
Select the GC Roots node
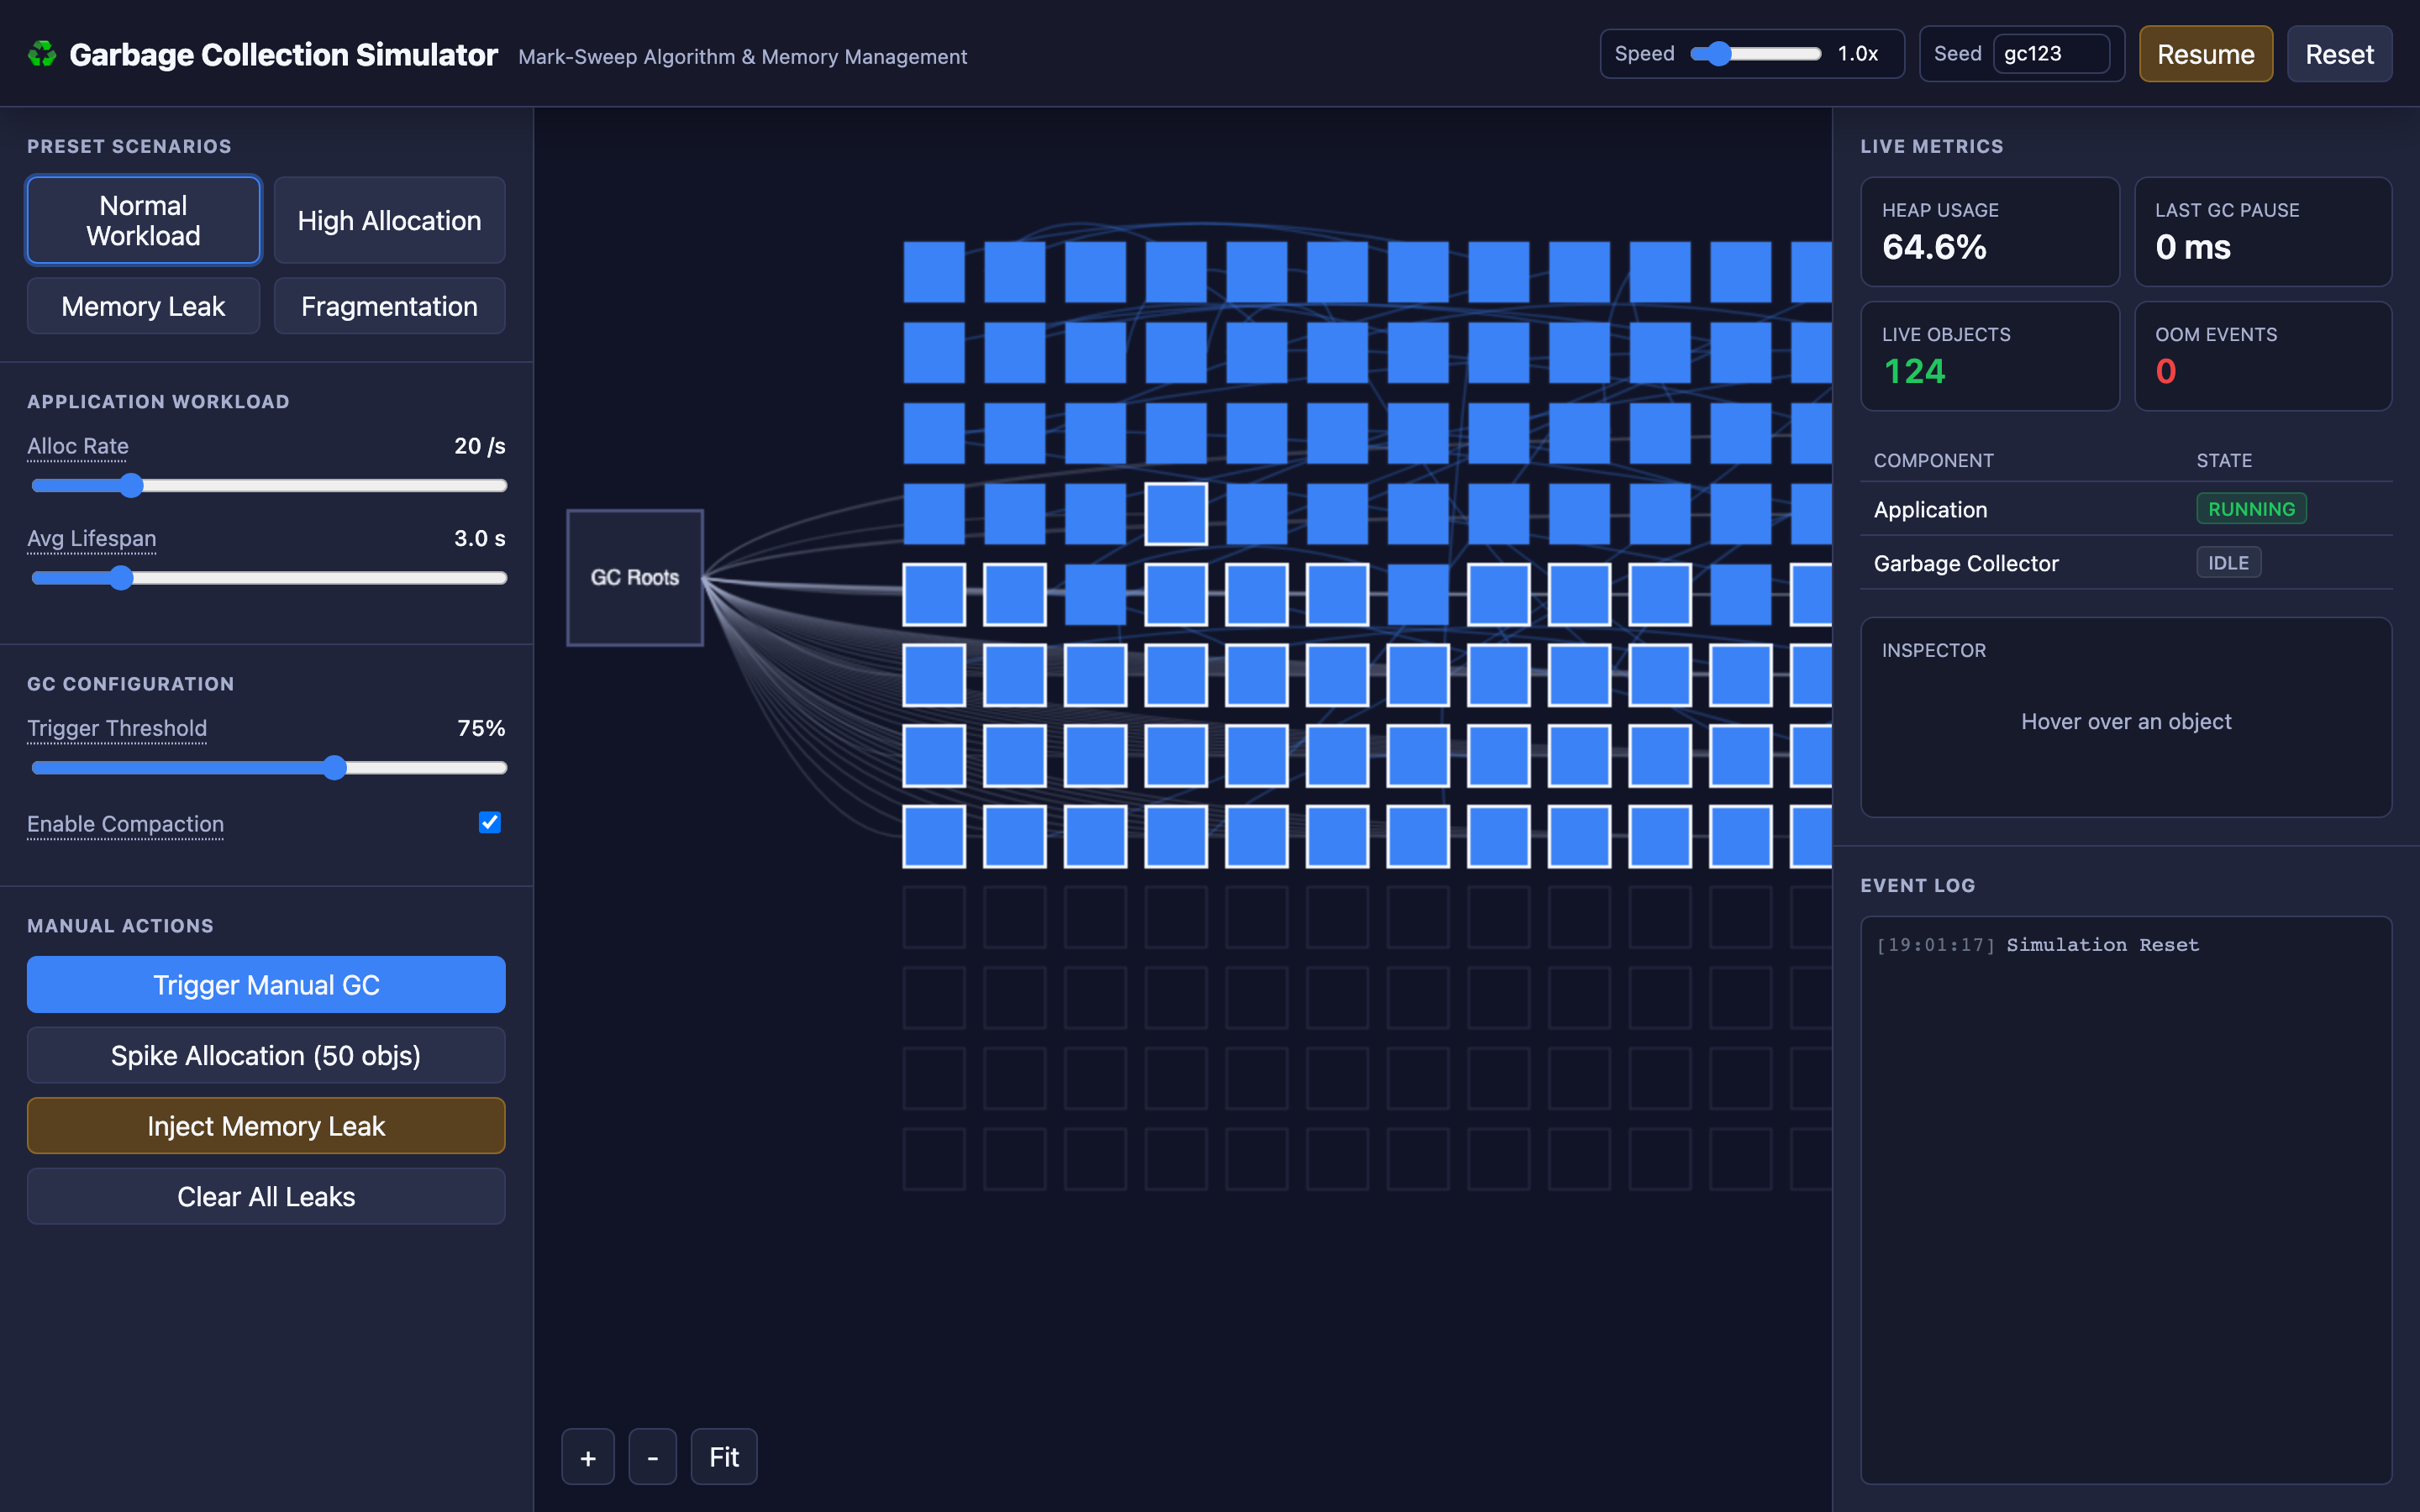point(635,577)
